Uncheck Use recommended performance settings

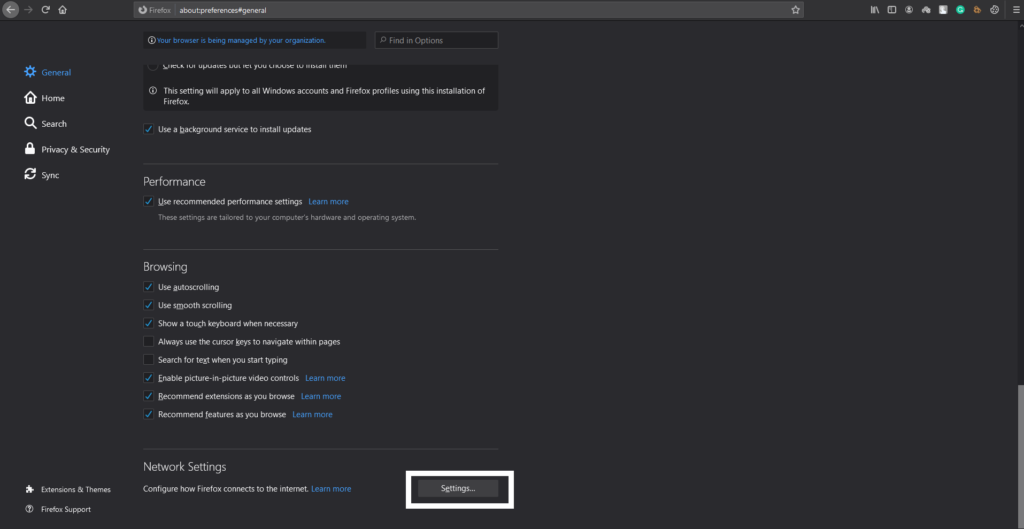tap(148, 202)
